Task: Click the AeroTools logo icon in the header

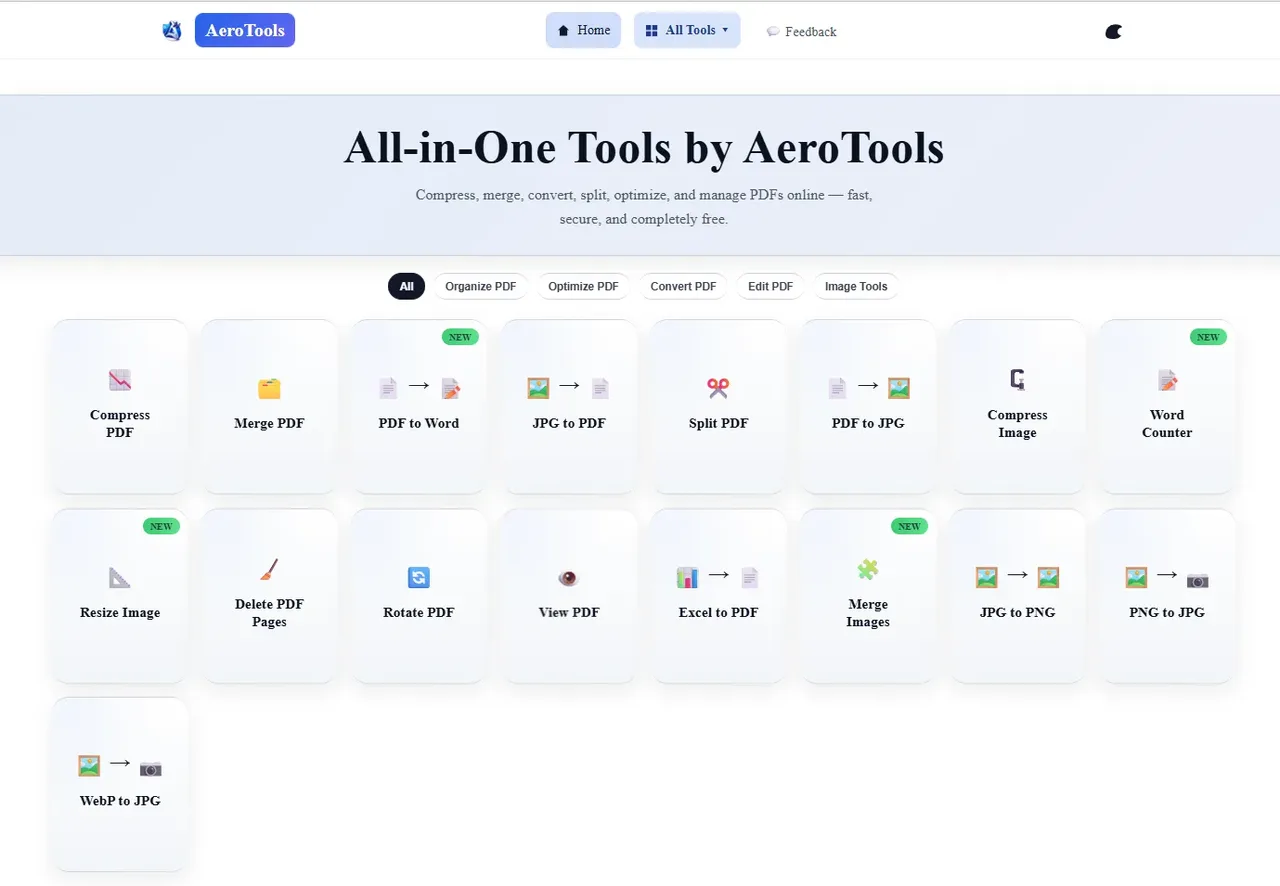Action: point(172,31)
